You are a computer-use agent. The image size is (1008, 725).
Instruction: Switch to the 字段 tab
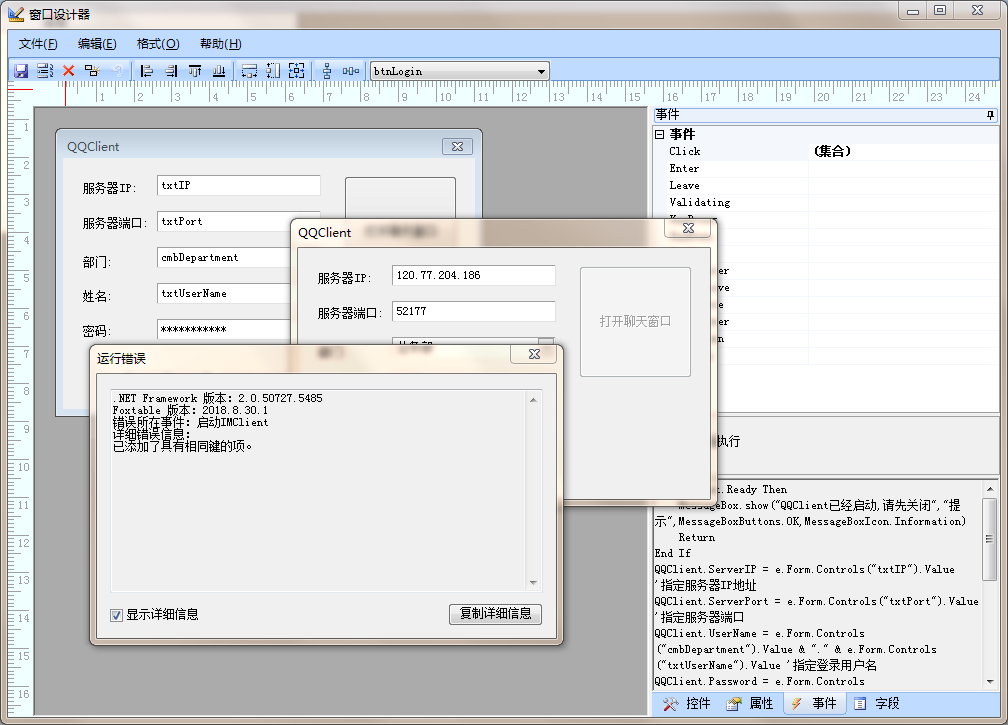tap(876, 704)
